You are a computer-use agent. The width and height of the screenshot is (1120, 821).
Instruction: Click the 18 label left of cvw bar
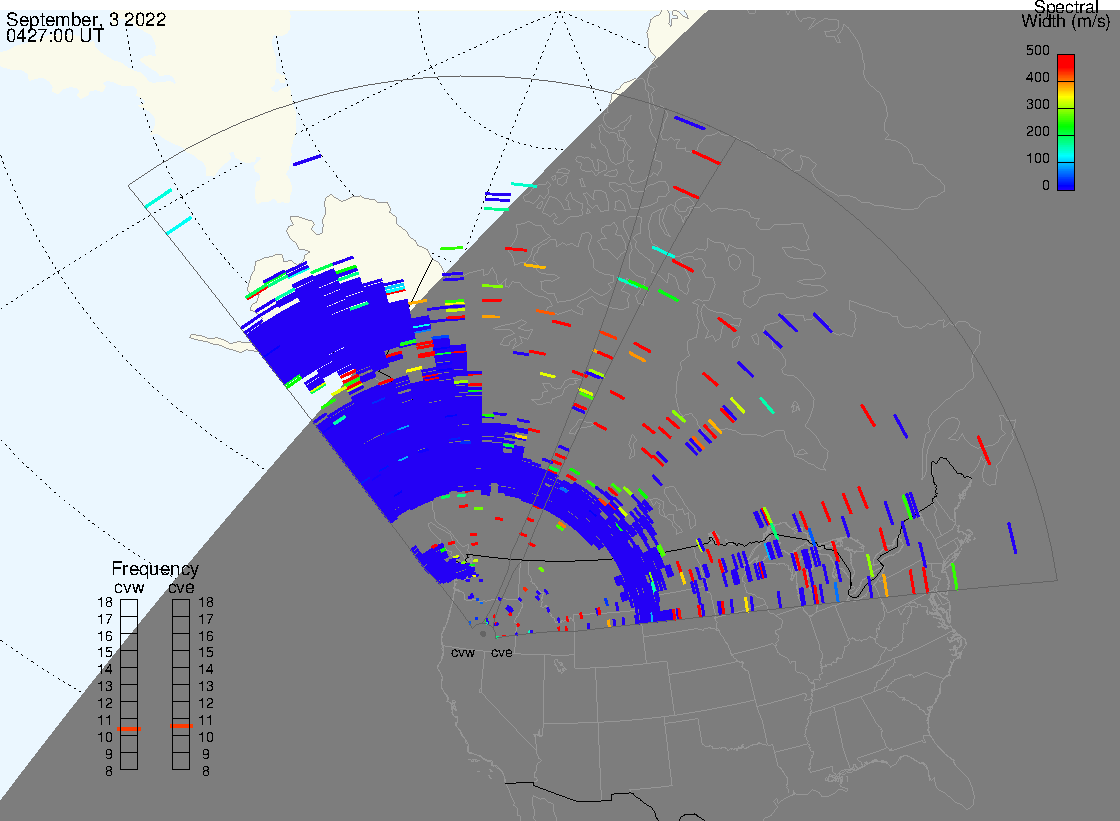(x=105, y=602)
